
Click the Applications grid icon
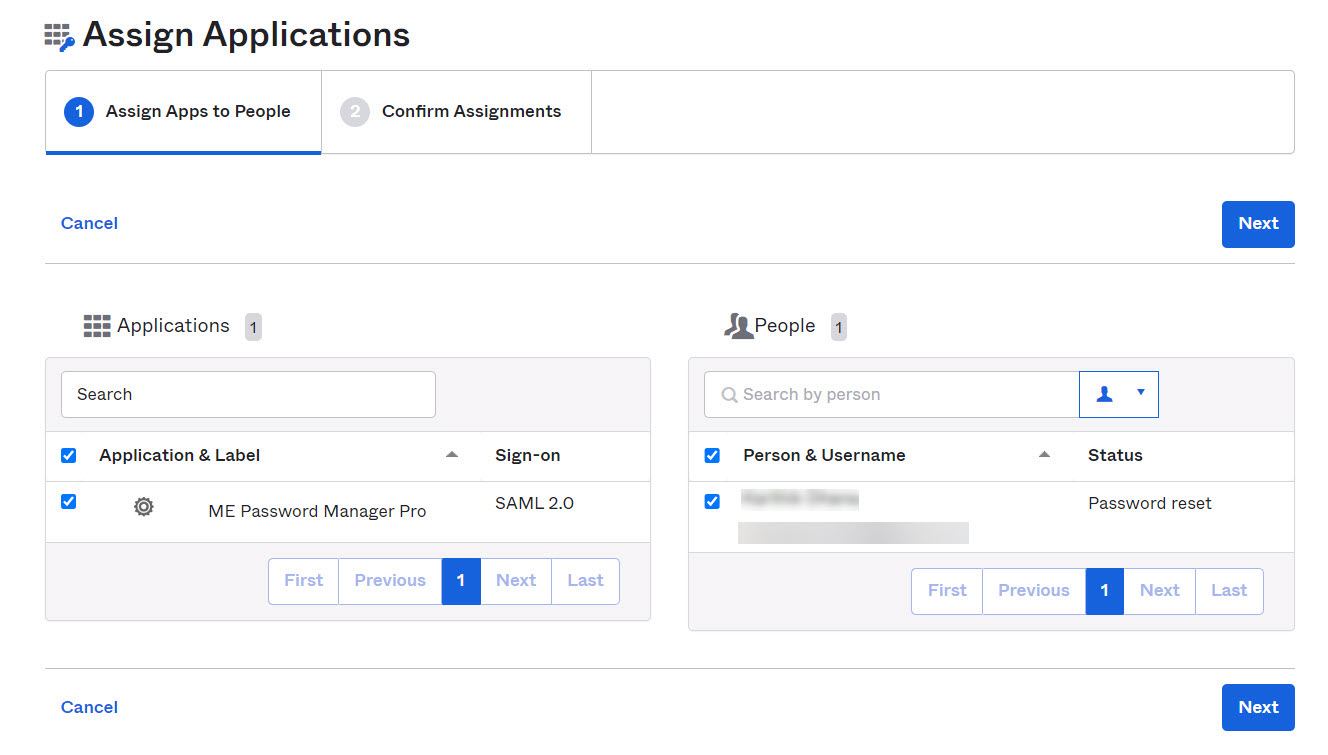pos(97,326)
